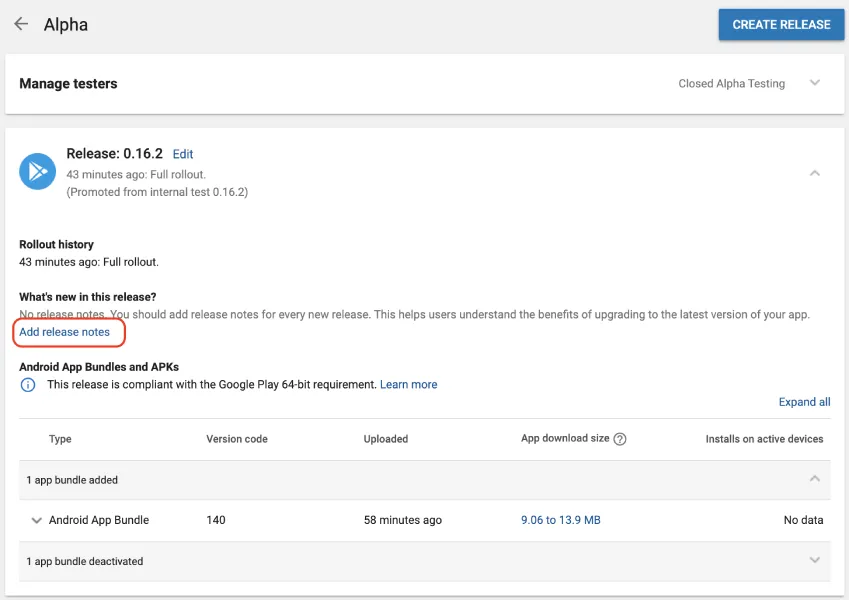Viewport: 849px width, 600px height.
Task: Expand the Manage testers section
Action: coord(68,84)
